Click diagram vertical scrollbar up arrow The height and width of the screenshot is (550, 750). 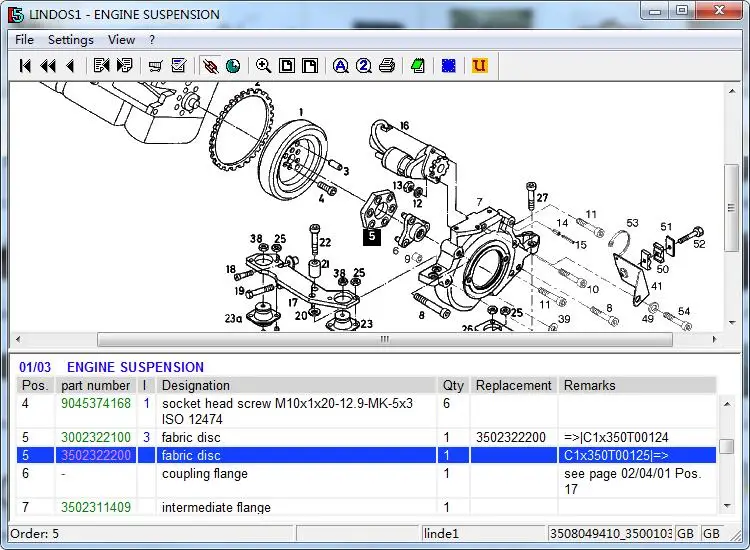coord(732,91)
